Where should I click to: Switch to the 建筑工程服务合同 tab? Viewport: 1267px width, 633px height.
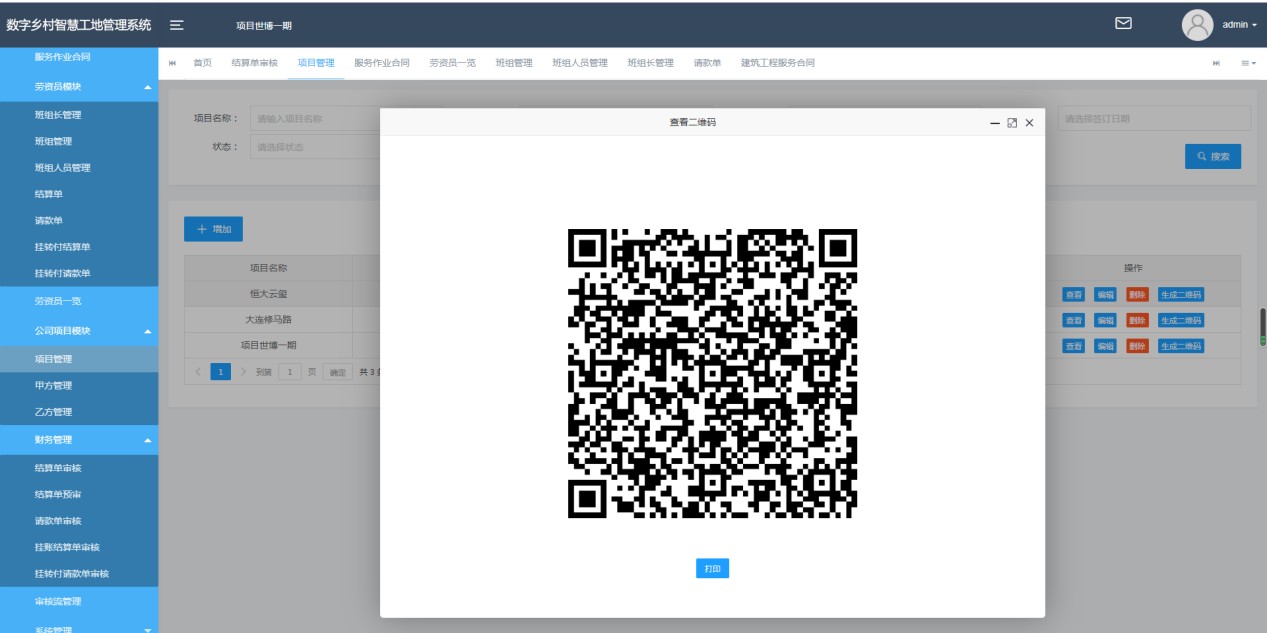[778, 63]
